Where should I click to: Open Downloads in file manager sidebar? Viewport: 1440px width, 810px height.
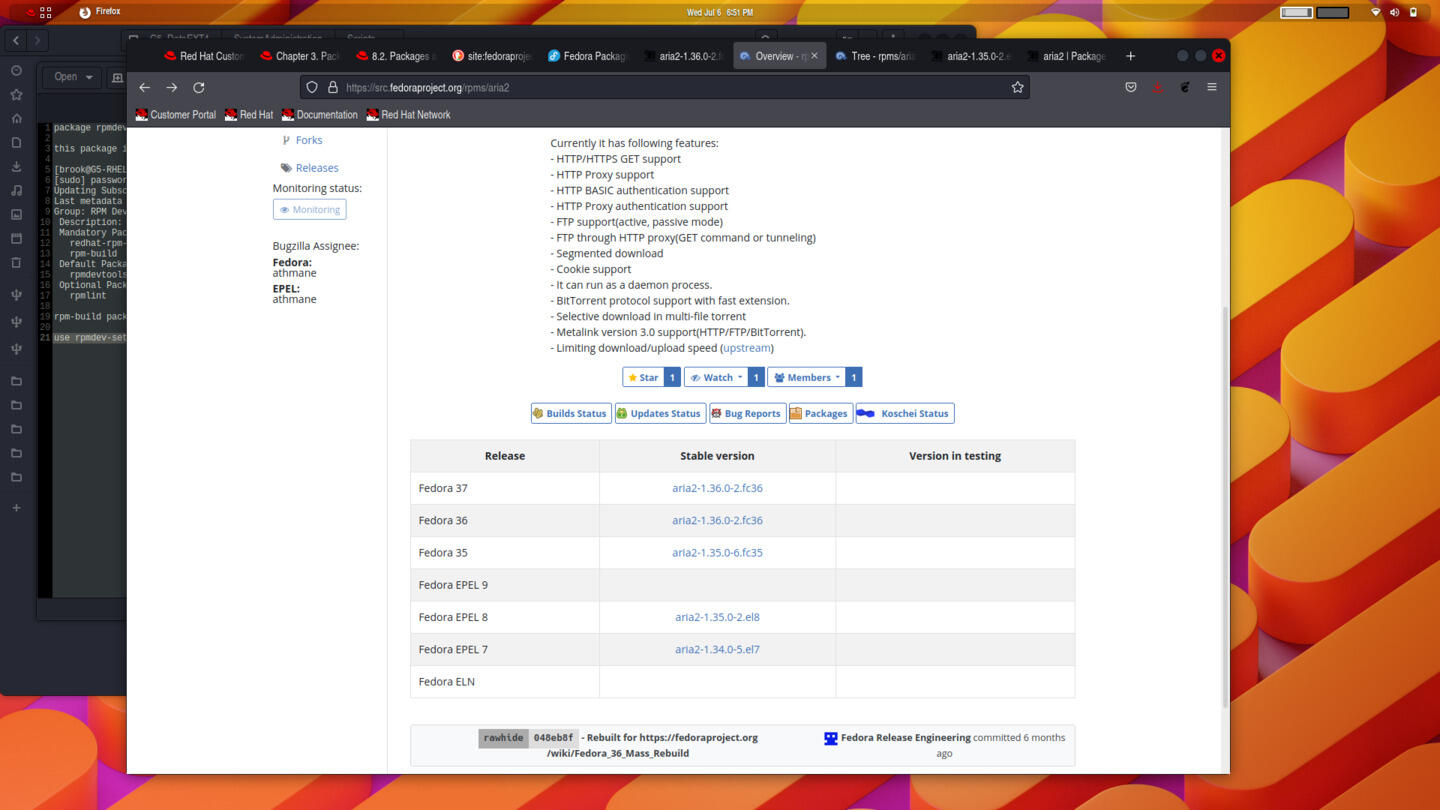click(16, 166)
